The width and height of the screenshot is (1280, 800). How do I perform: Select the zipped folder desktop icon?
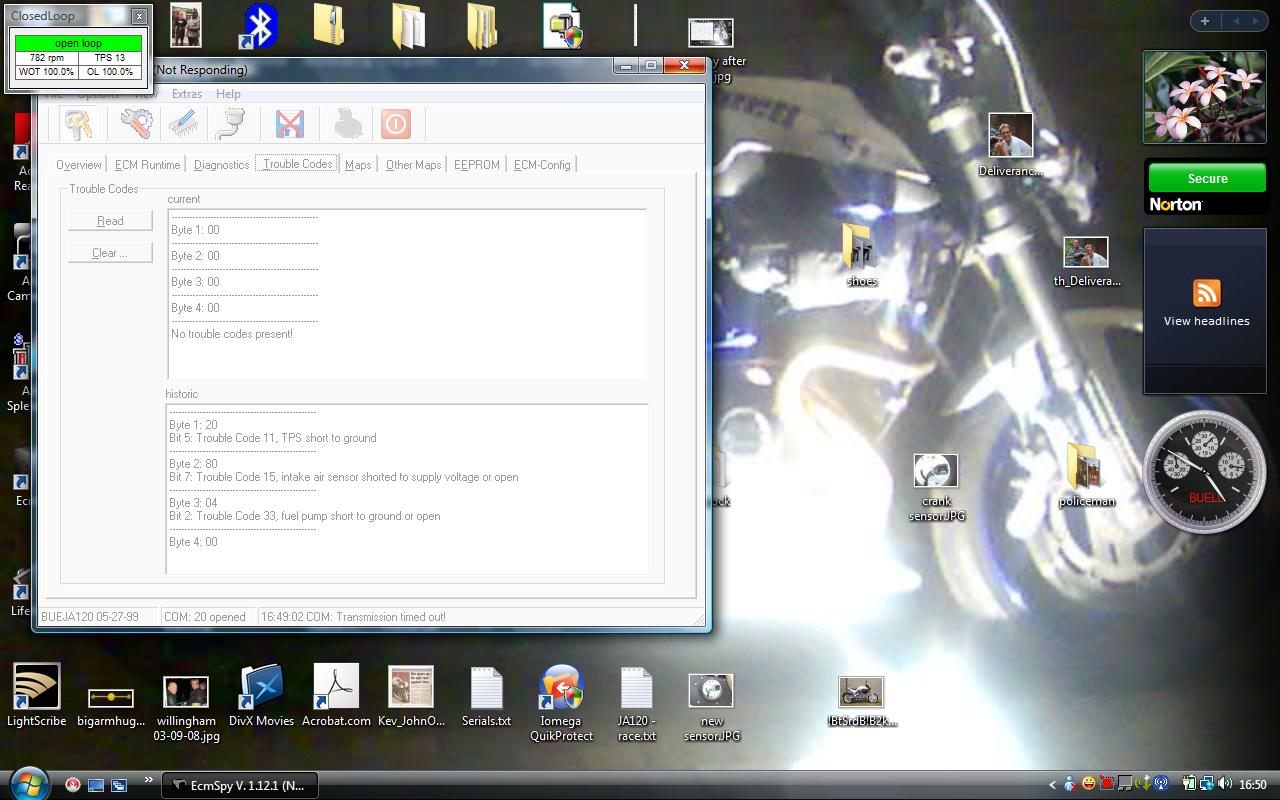pos(330,26)
